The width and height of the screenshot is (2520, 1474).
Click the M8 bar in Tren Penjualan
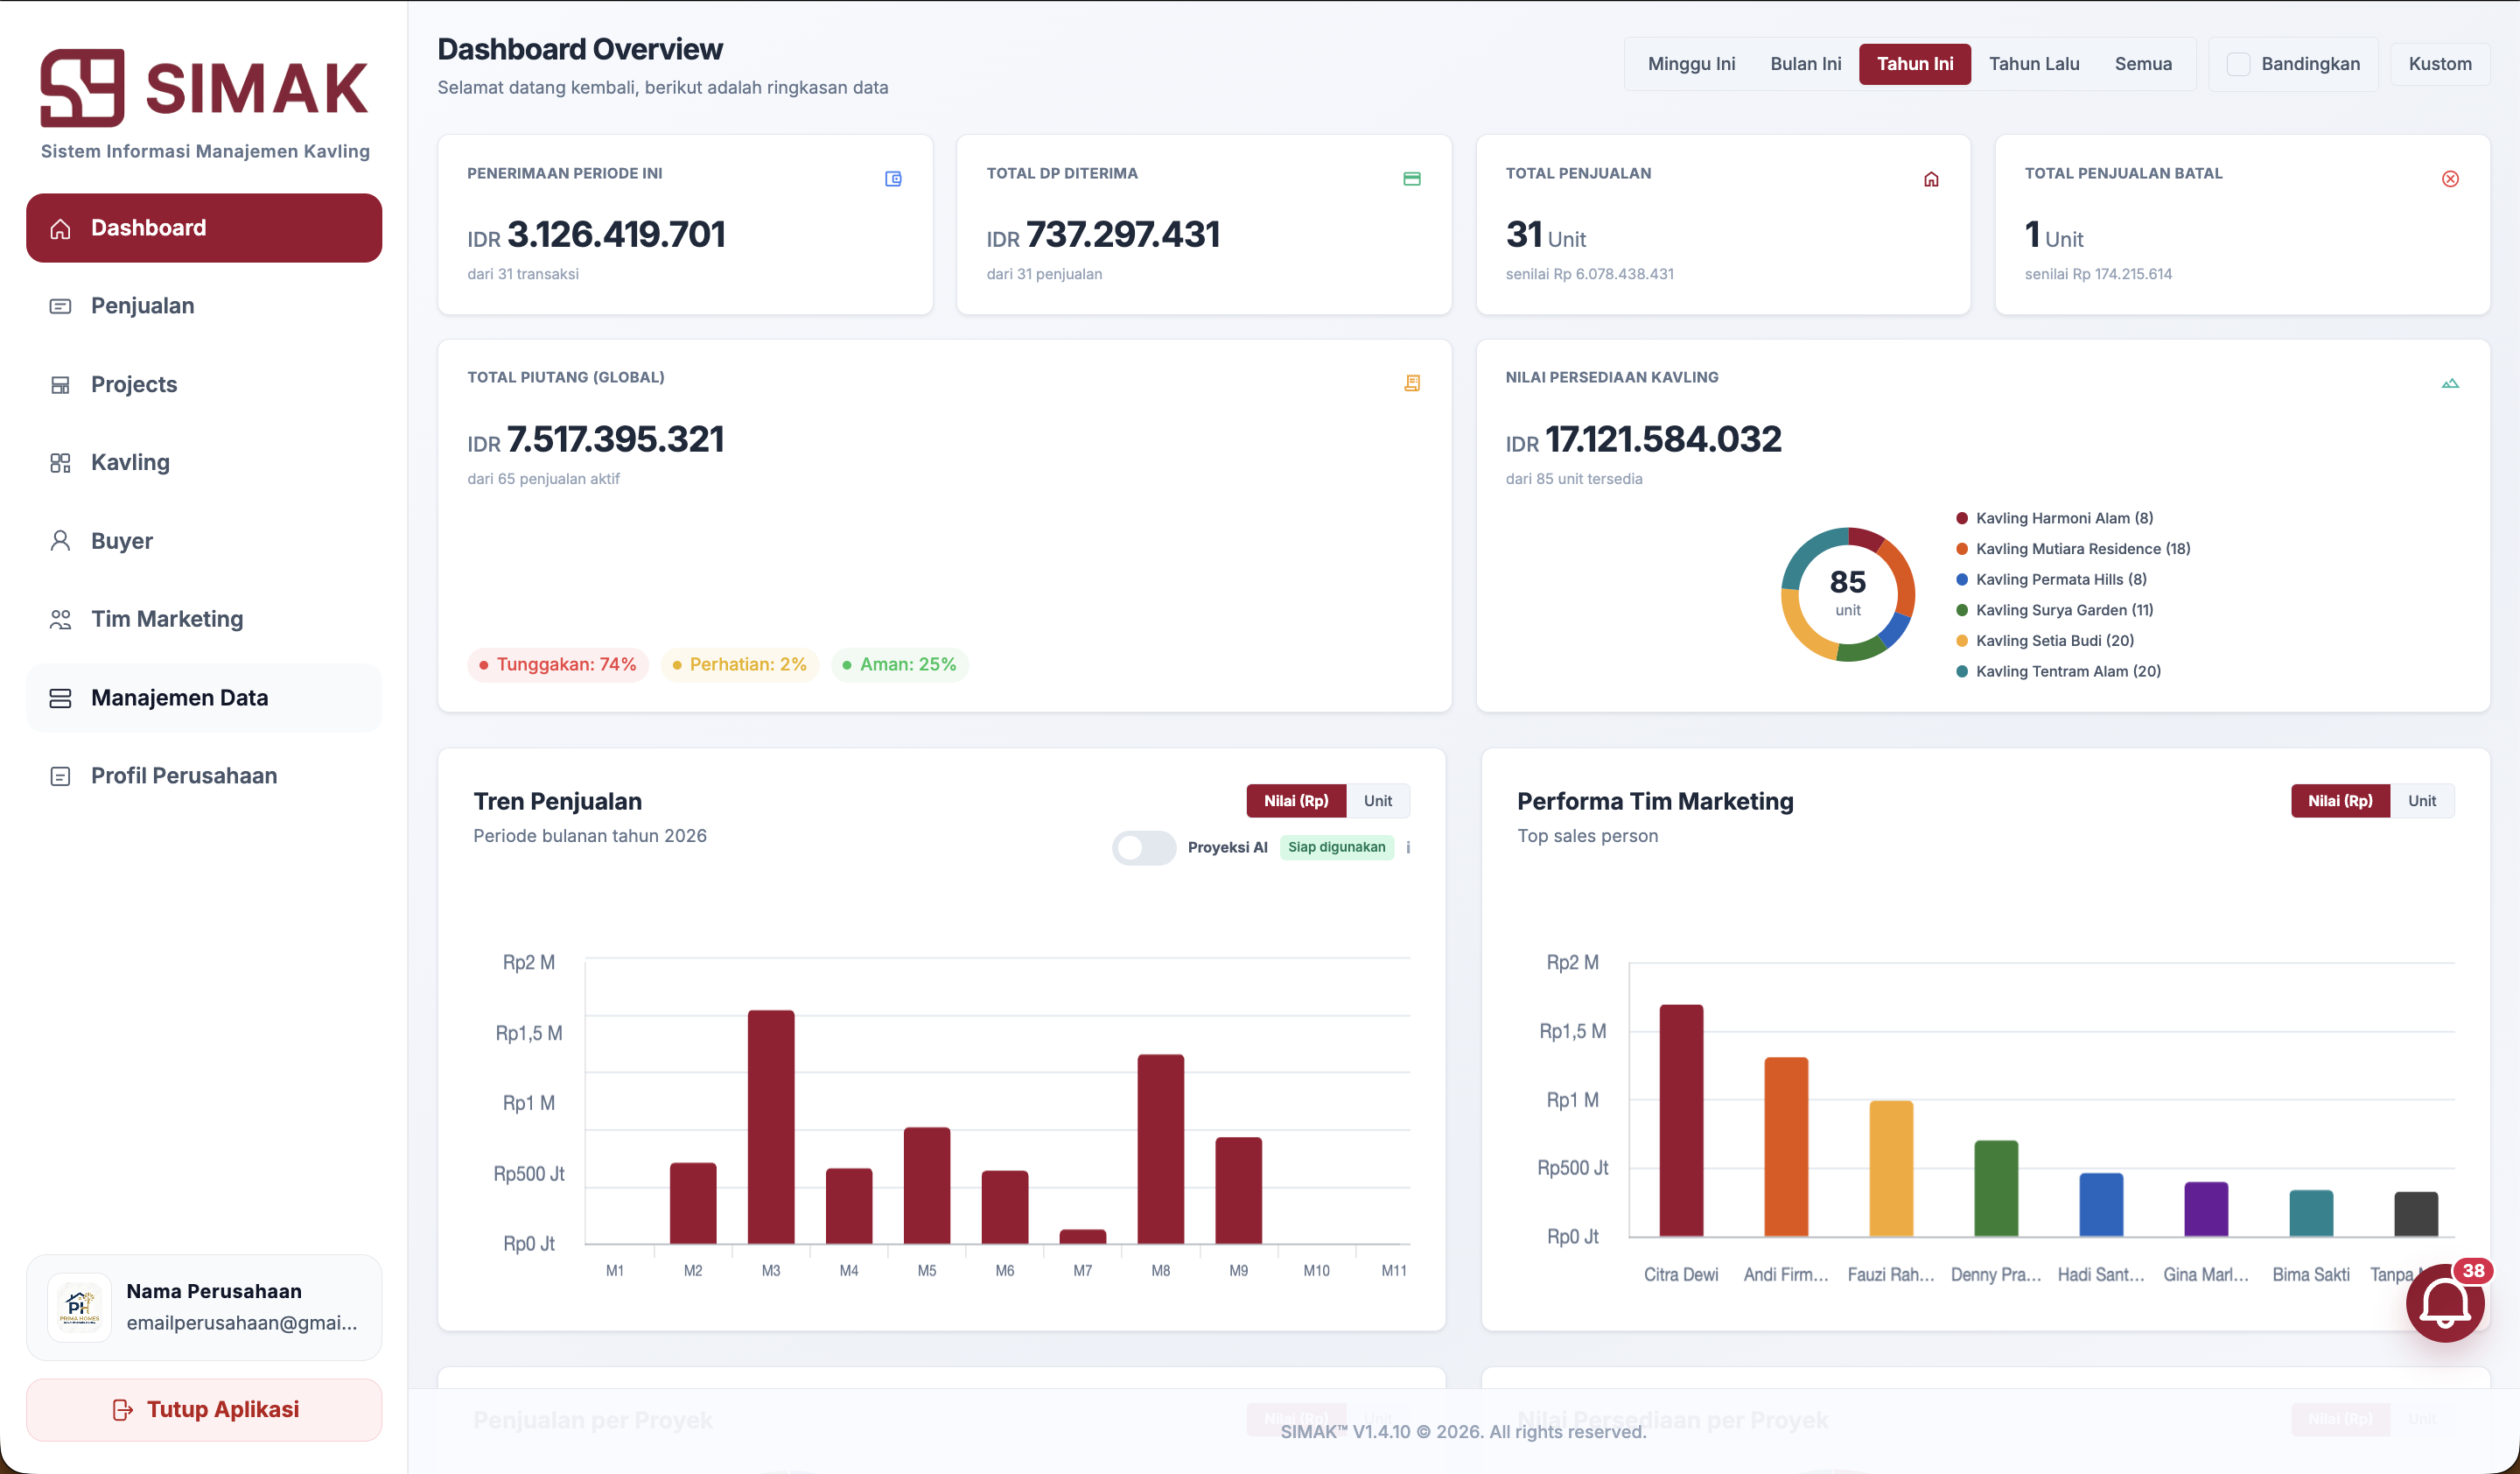(1160, 1149)
